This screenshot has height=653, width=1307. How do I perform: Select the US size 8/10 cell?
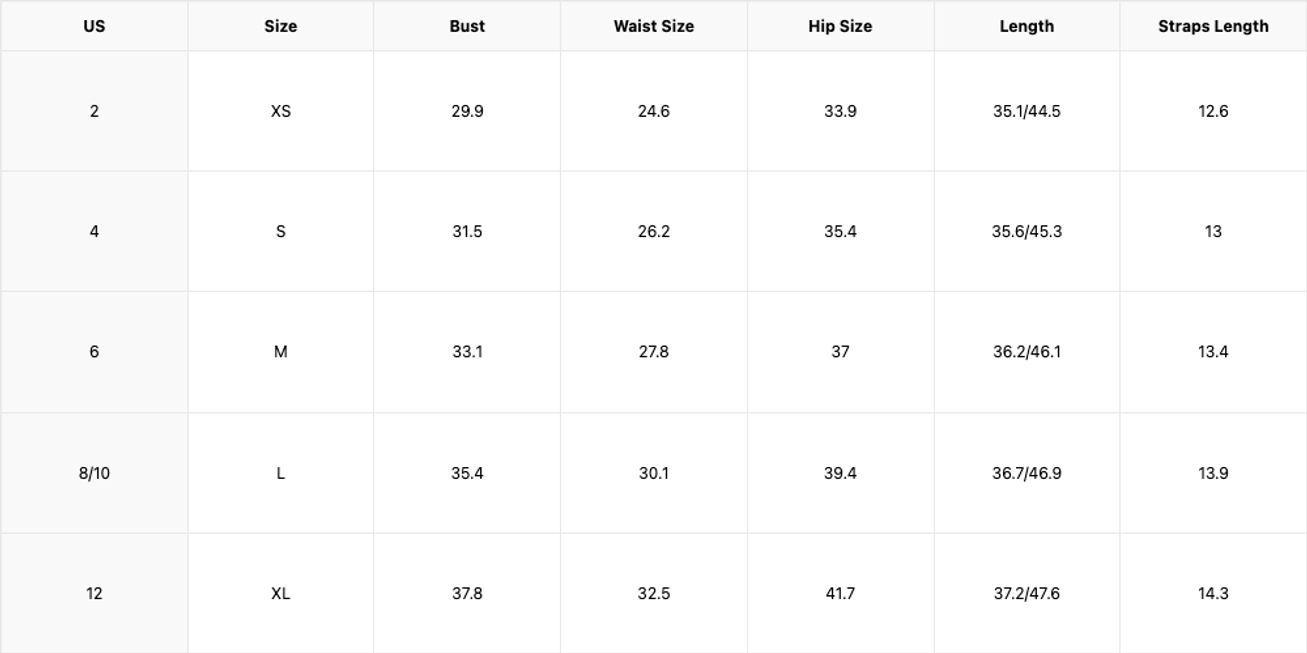94,473
